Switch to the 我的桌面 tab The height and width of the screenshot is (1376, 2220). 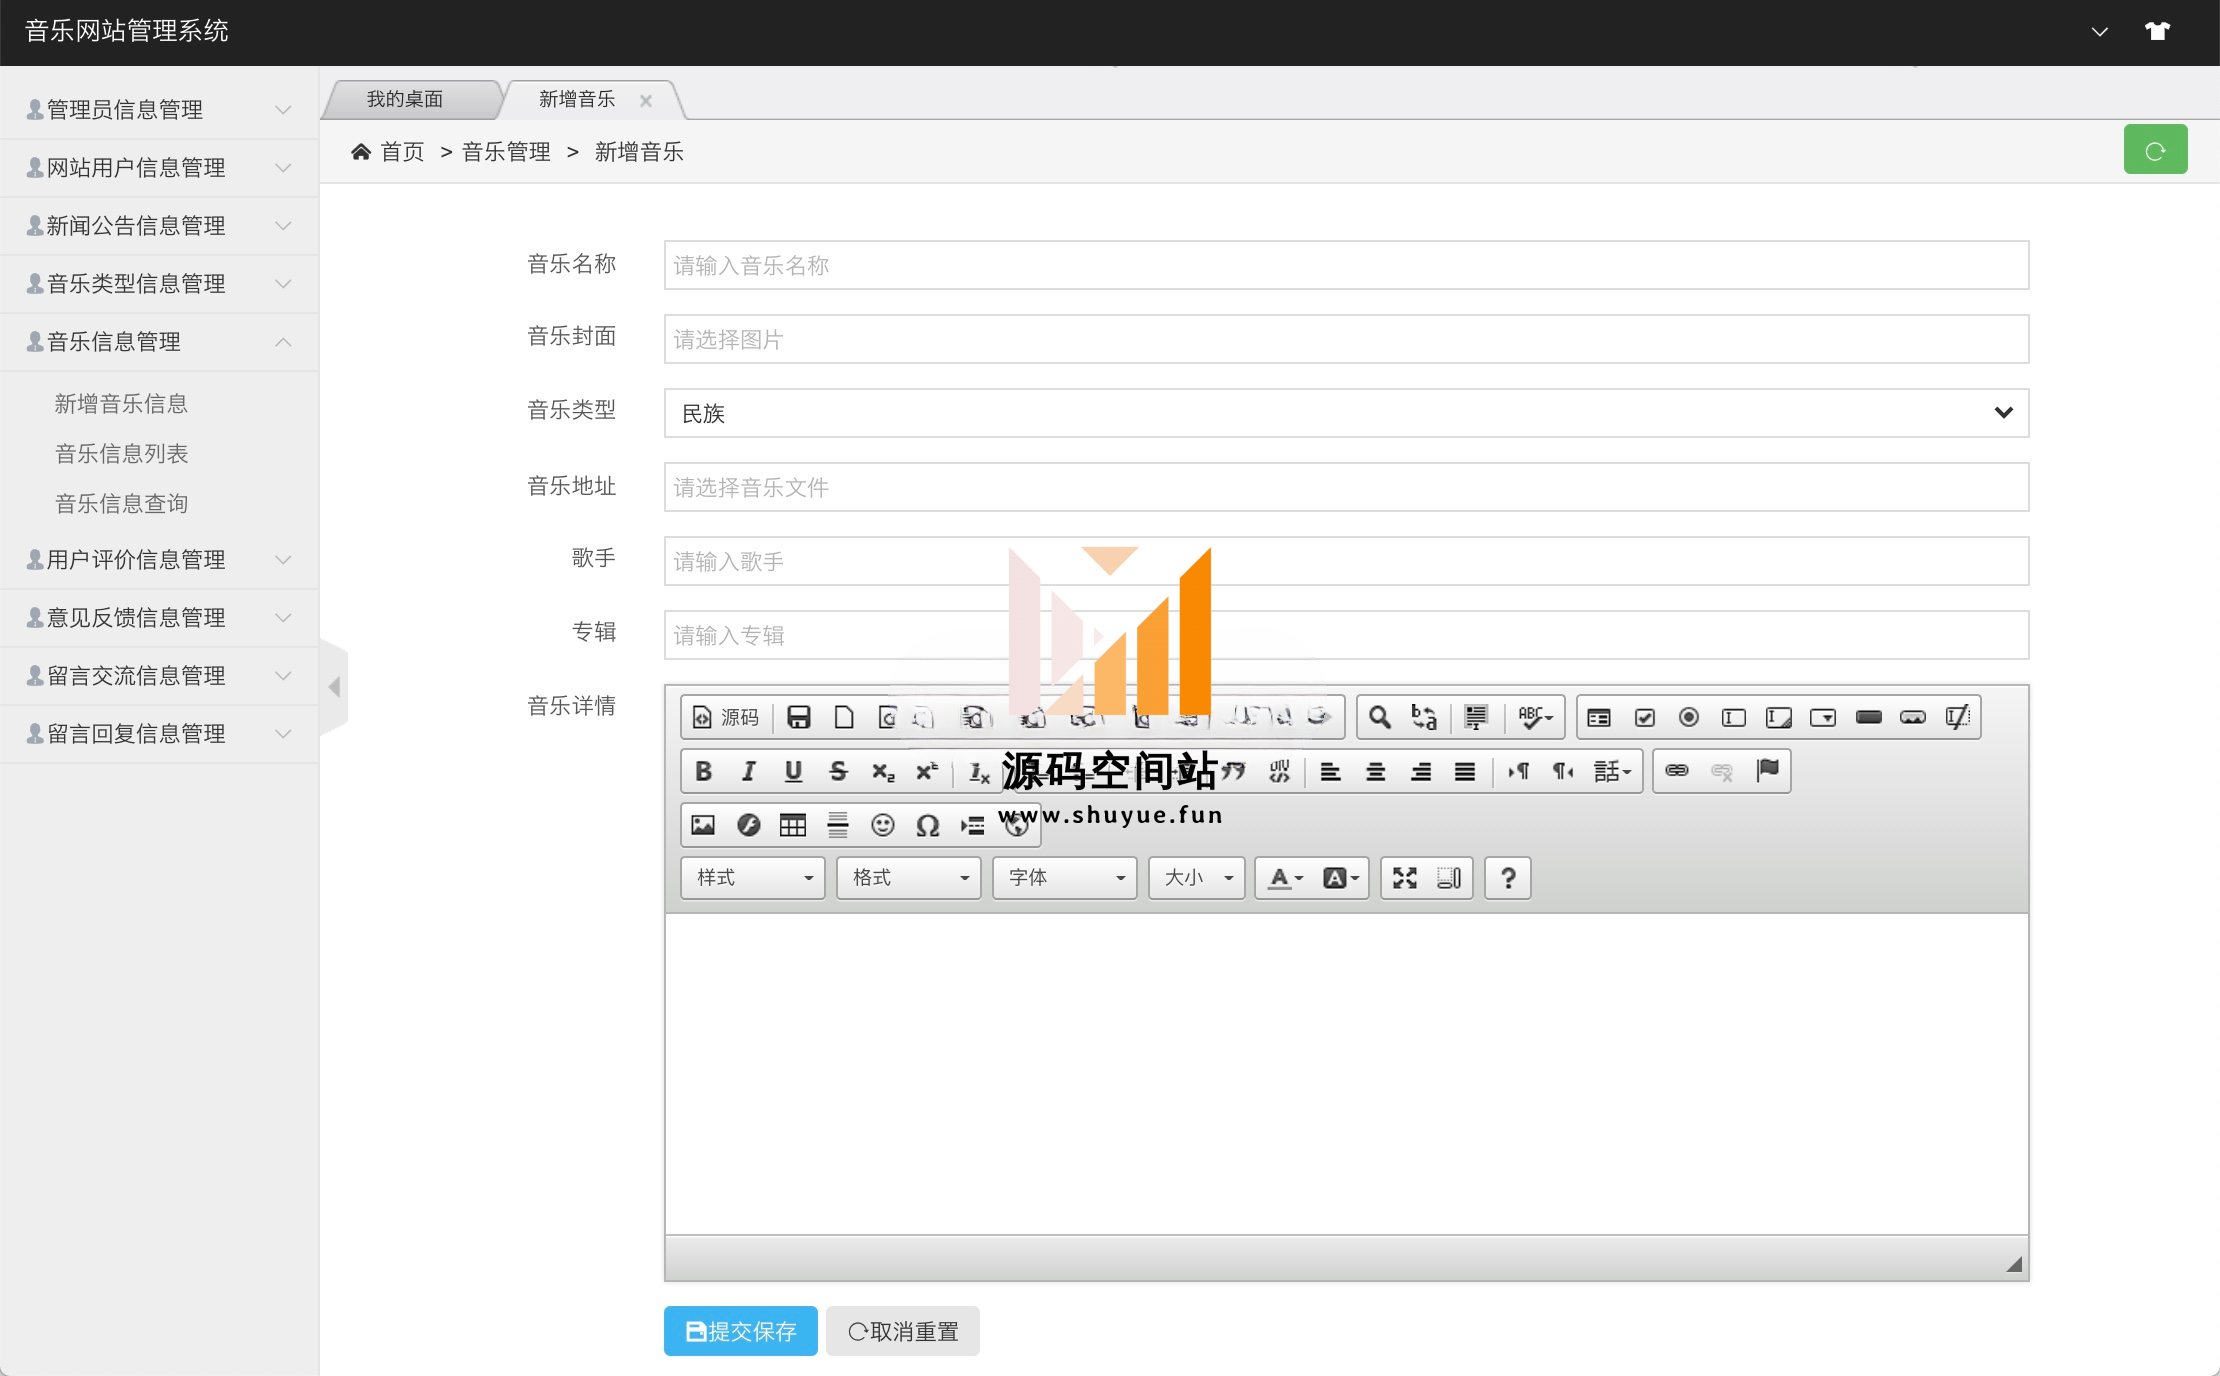(405, 99)
